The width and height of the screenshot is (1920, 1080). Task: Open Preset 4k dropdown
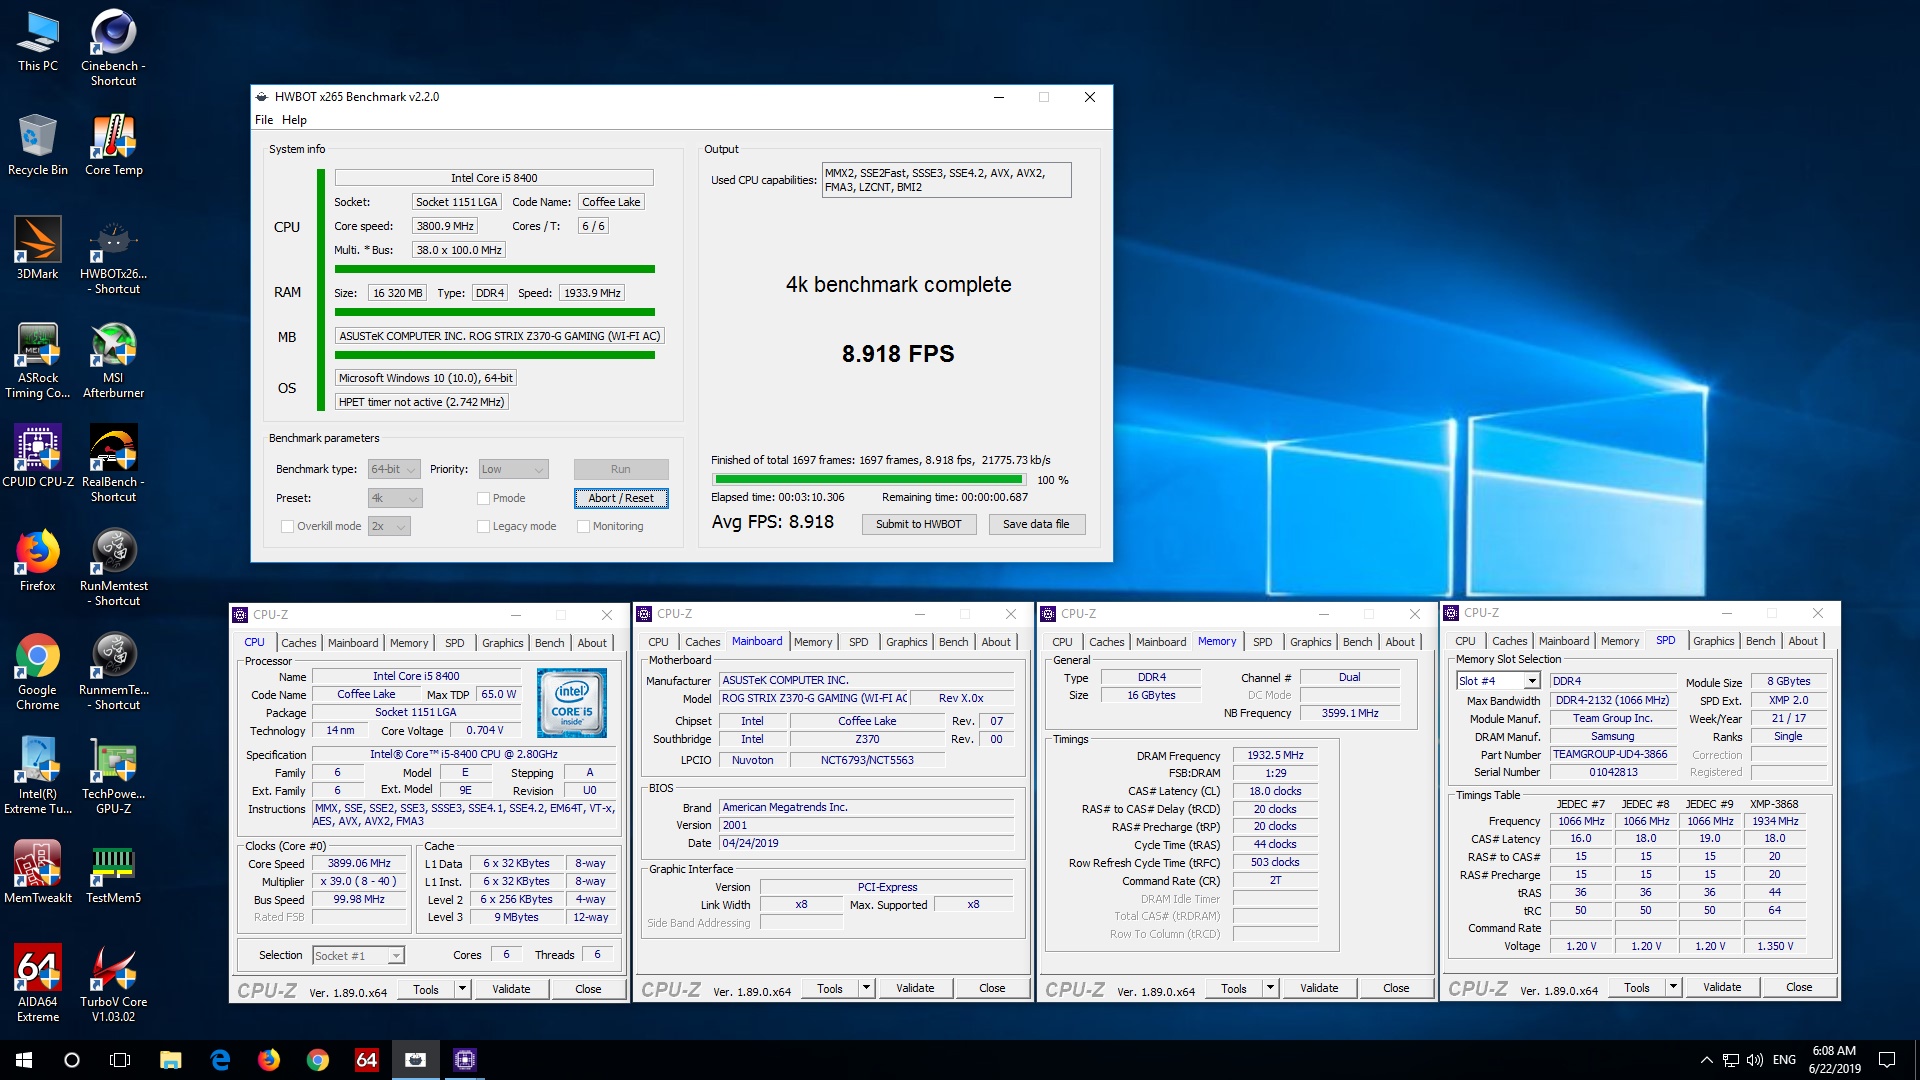click(x=395, y=498)
